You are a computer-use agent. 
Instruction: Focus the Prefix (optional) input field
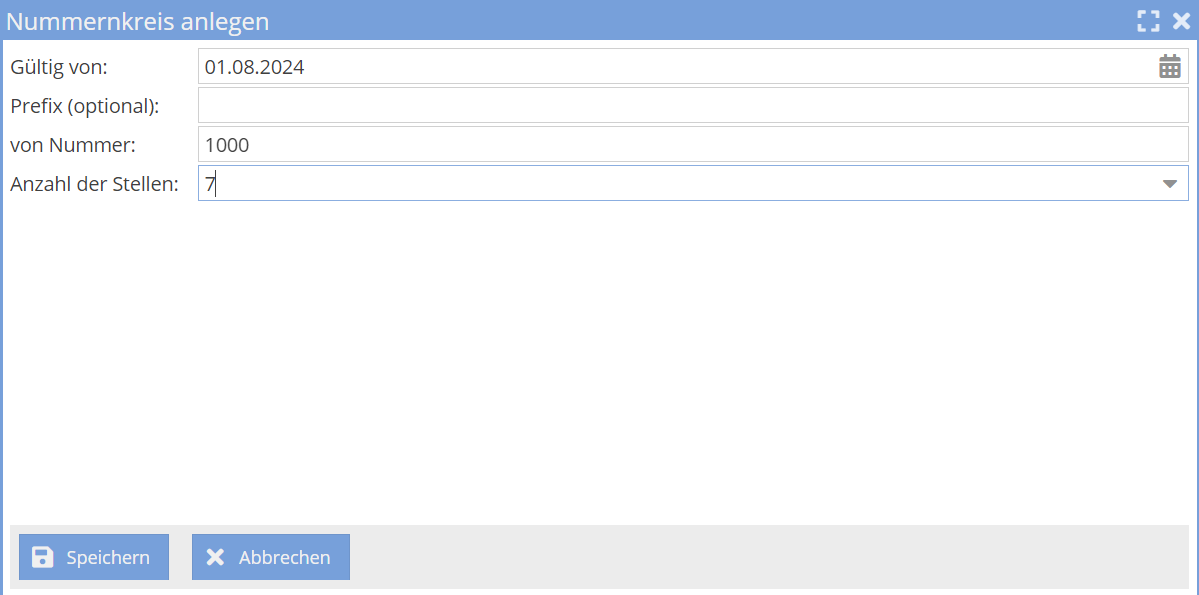pos(692,105)
